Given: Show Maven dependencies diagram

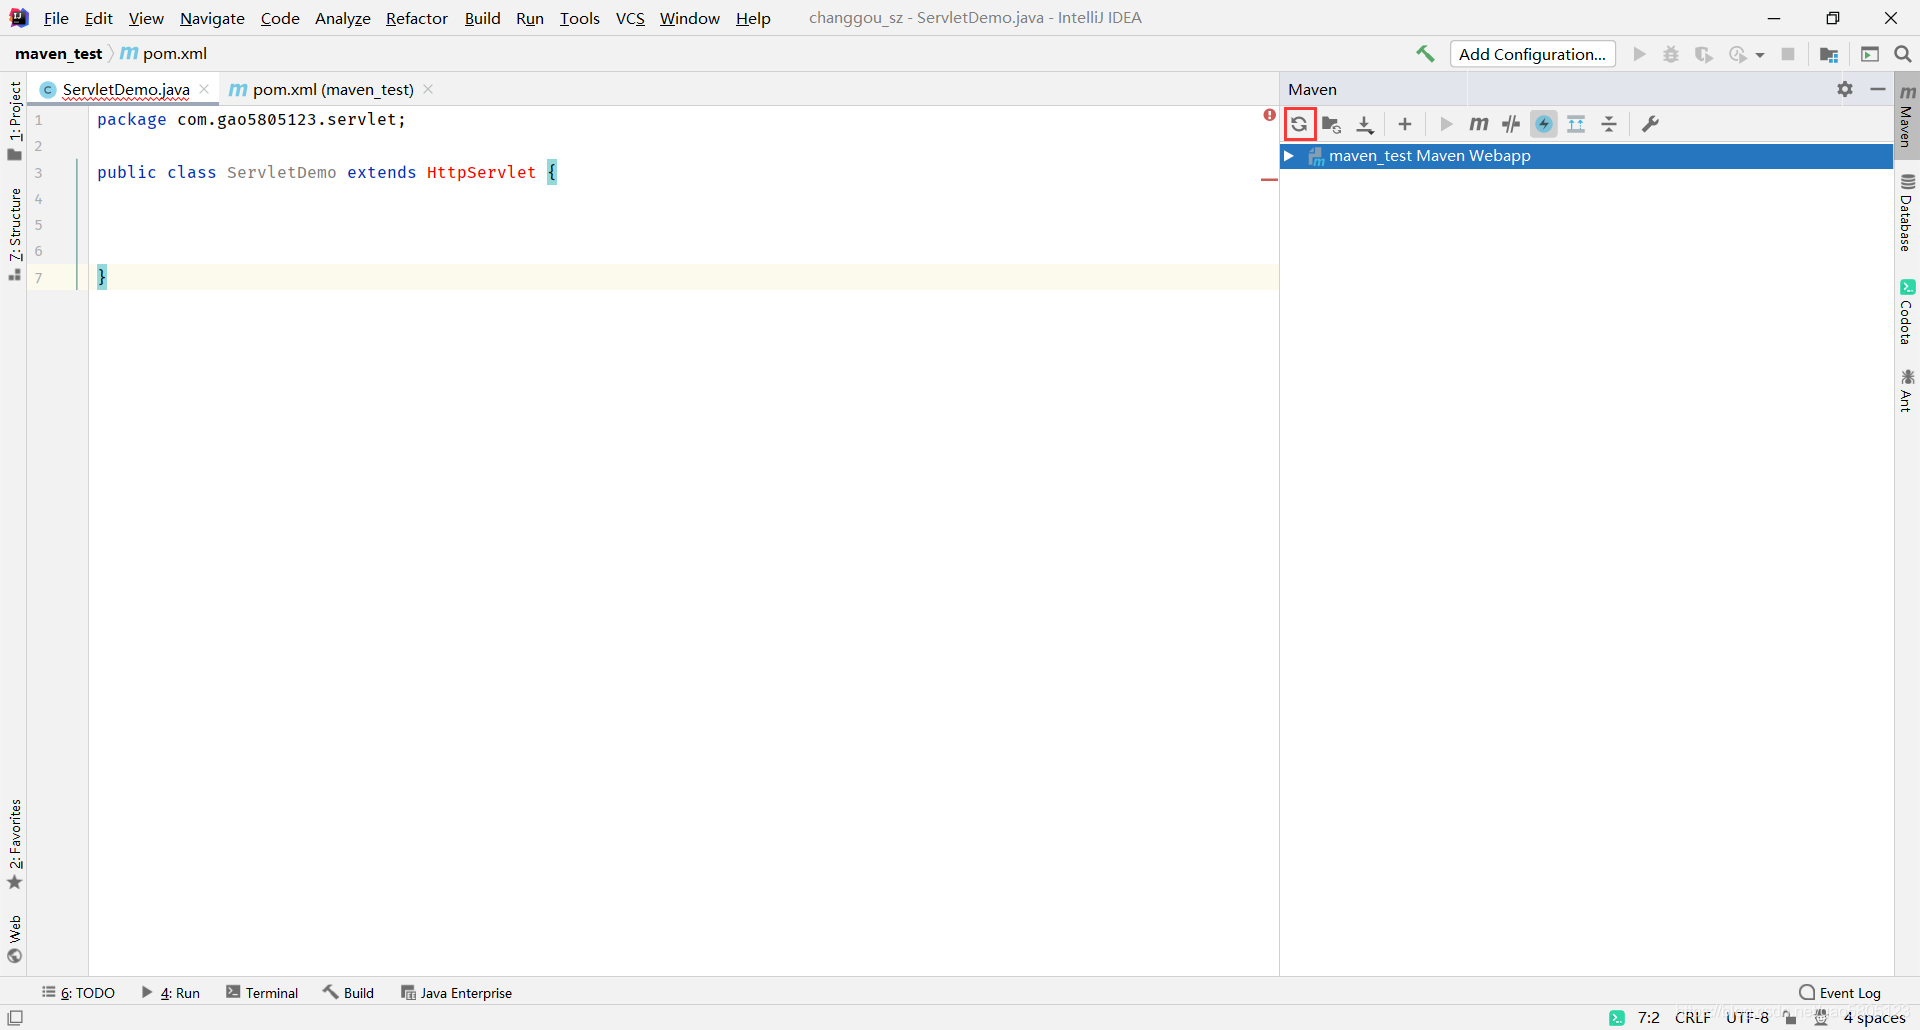Looking at the screenshot, I should click(x=1577, y=124).
